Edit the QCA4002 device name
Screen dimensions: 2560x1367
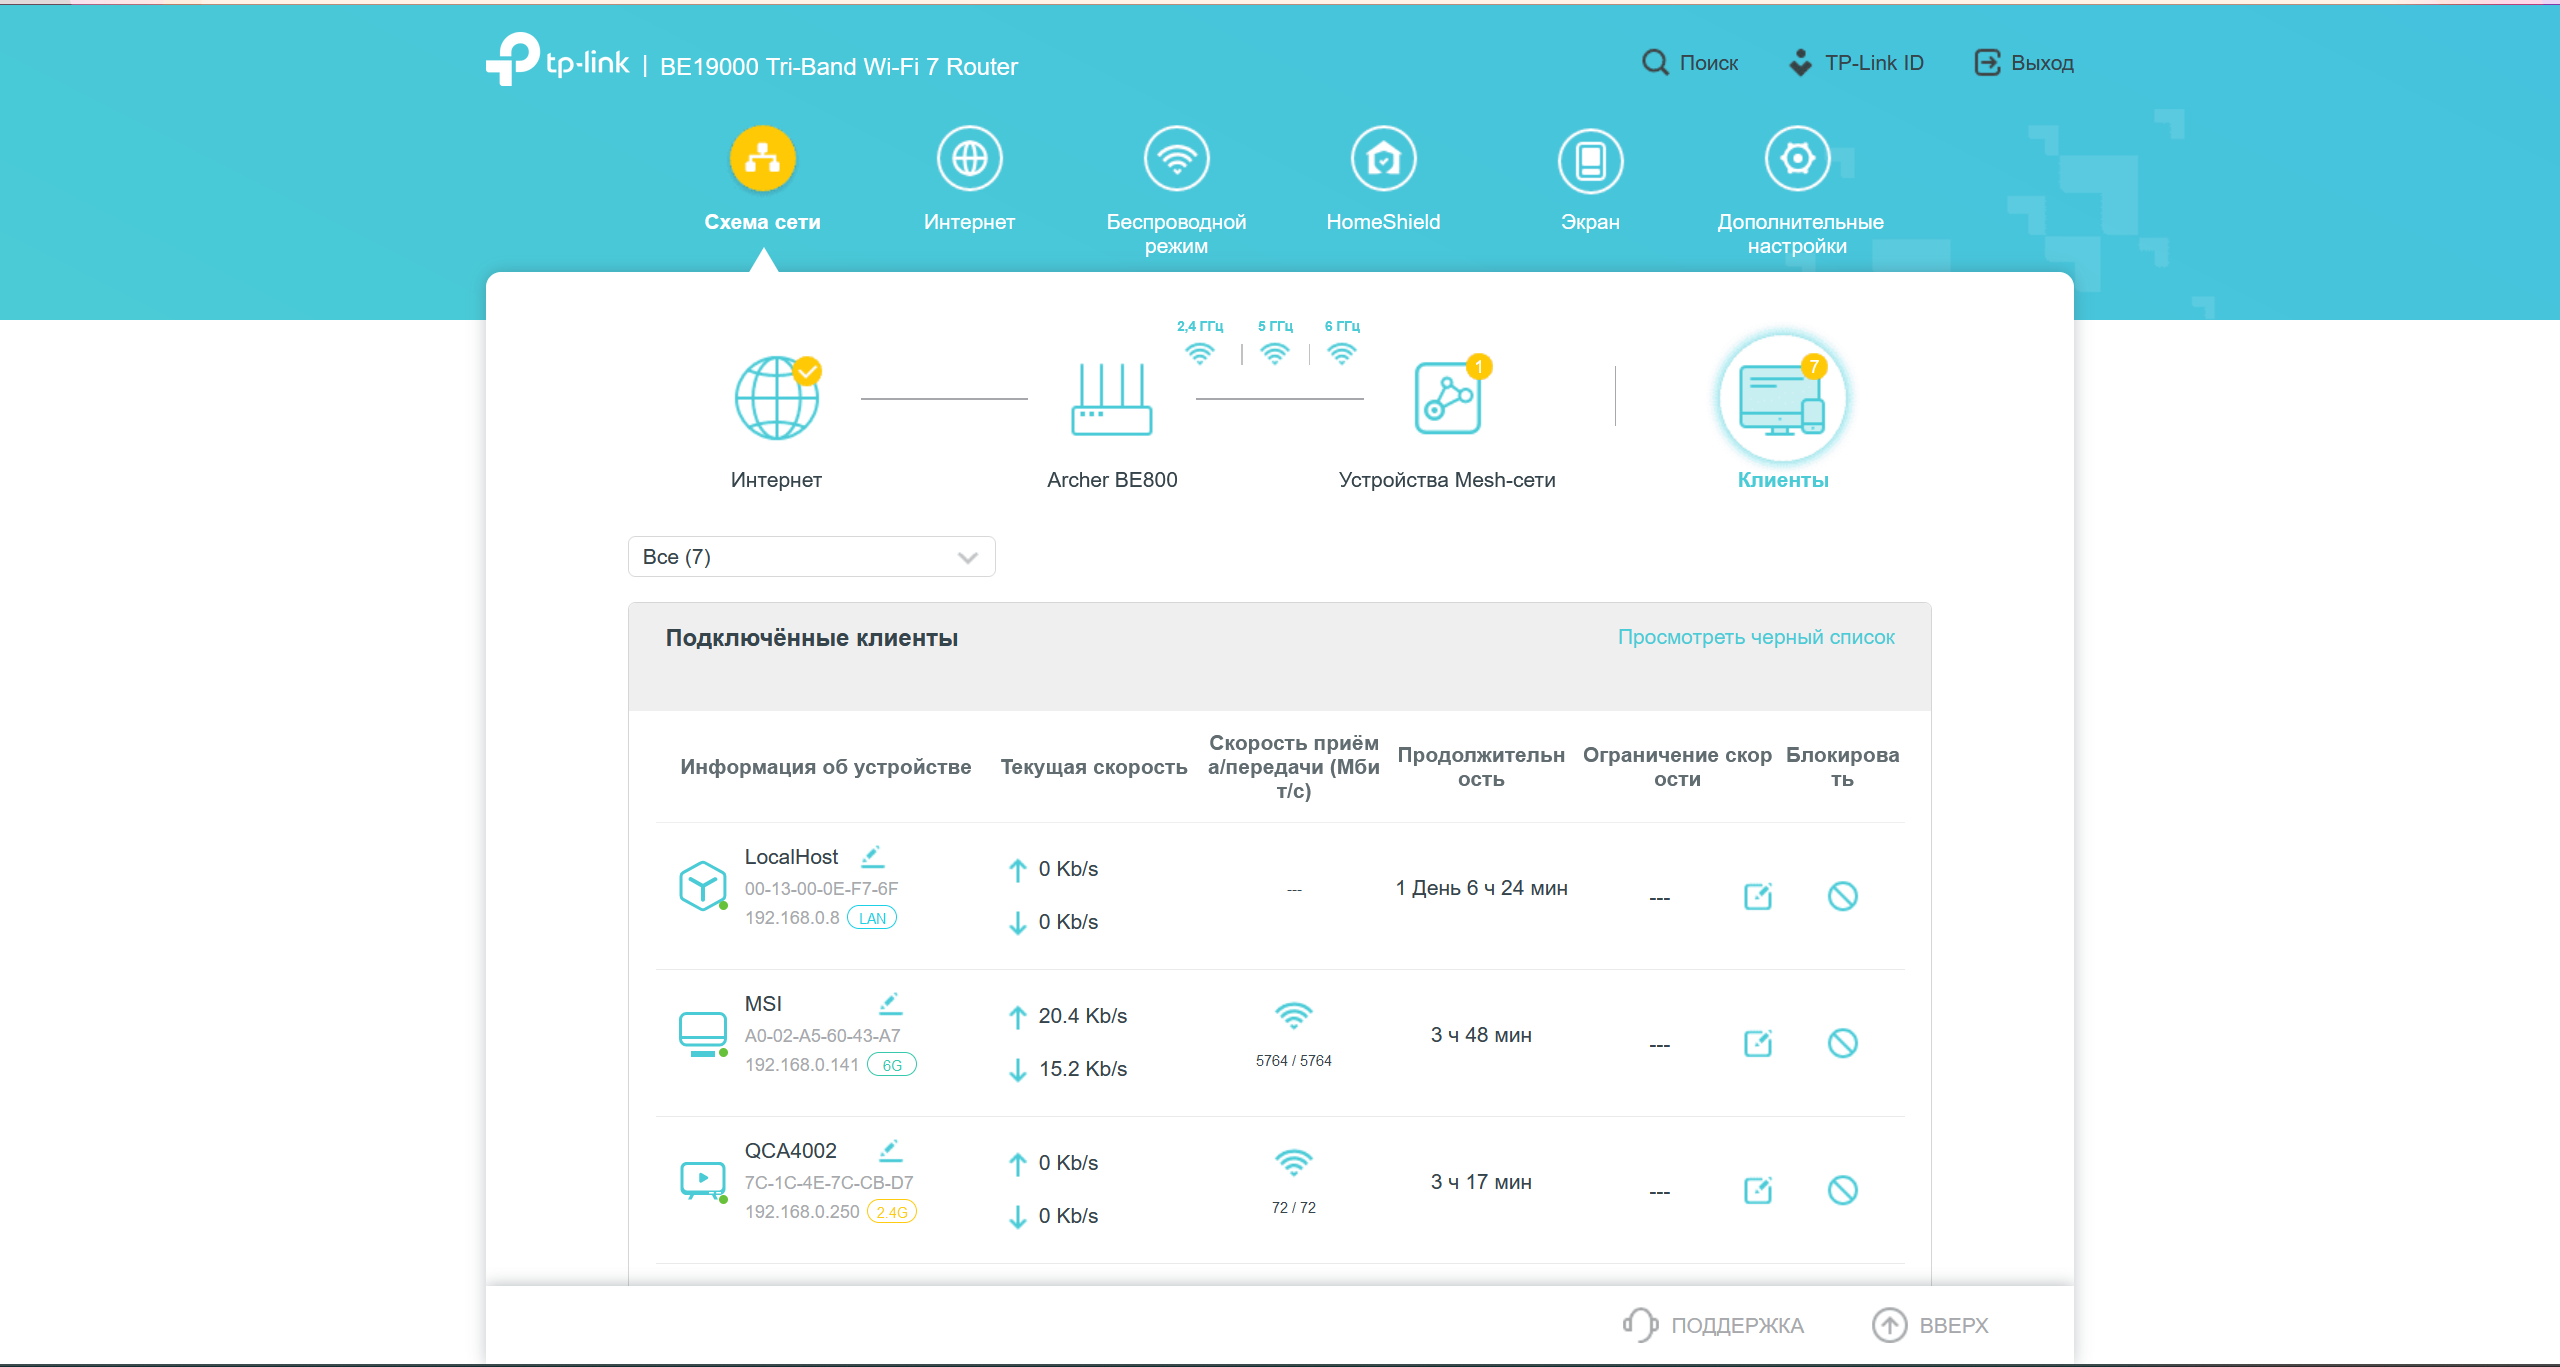click(890, 1150)
